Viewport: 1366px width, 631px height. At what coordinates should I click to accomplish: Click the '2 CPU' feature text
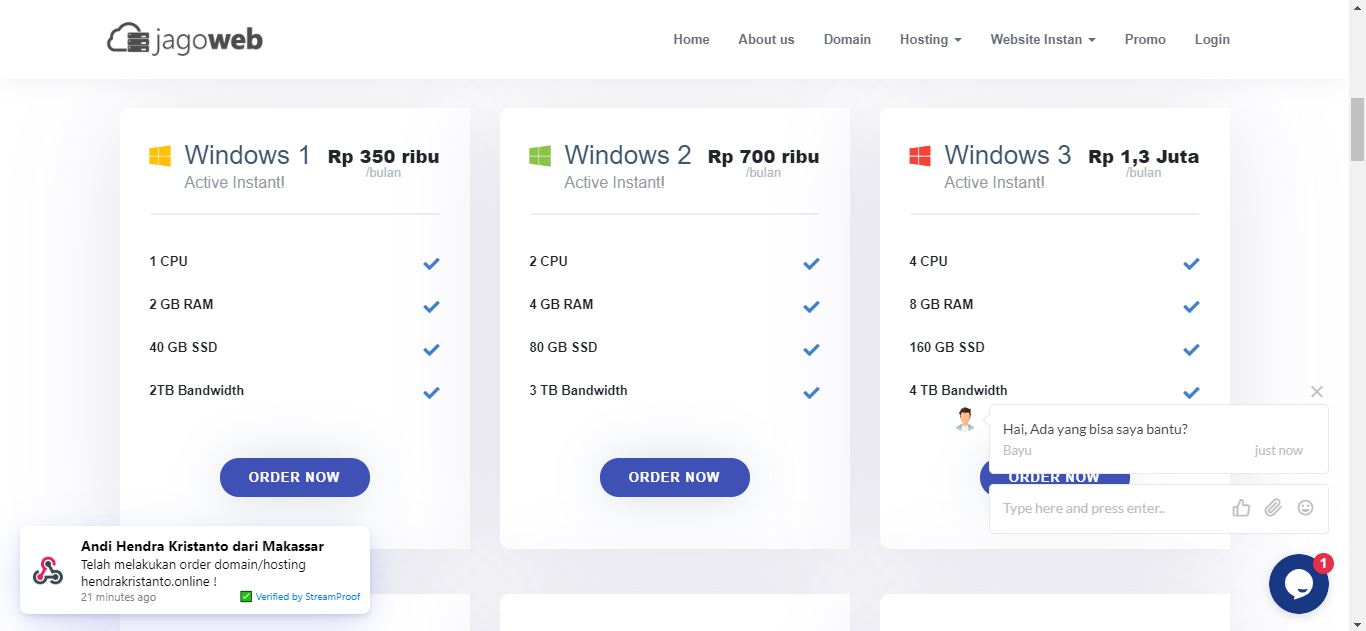(x=548, y=261)
